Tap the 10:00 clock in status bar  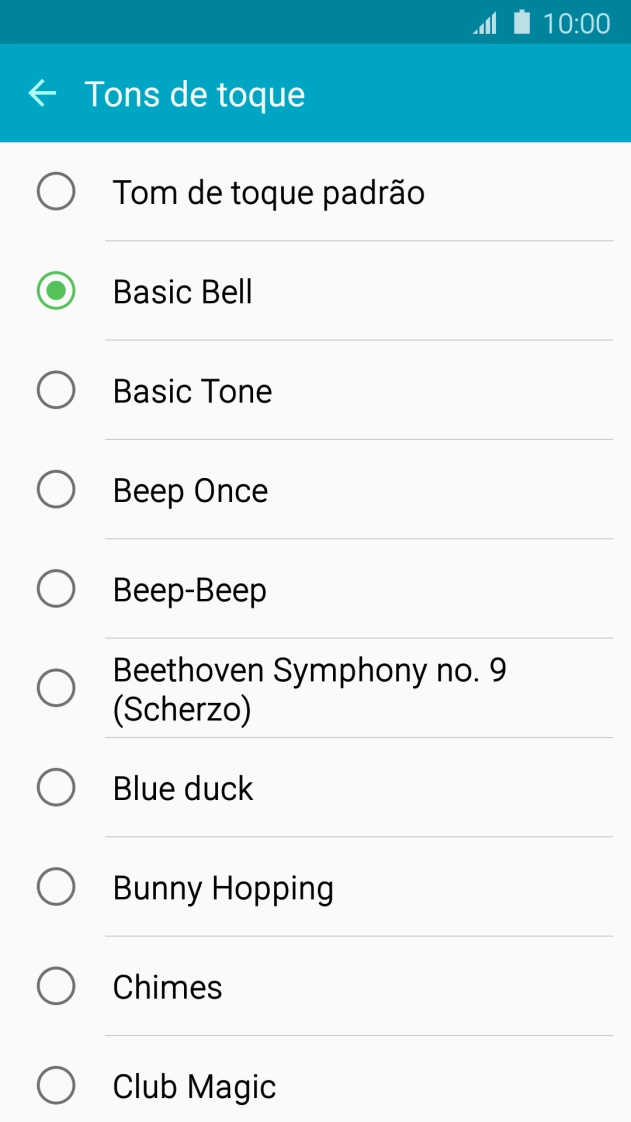pos(576,23)
